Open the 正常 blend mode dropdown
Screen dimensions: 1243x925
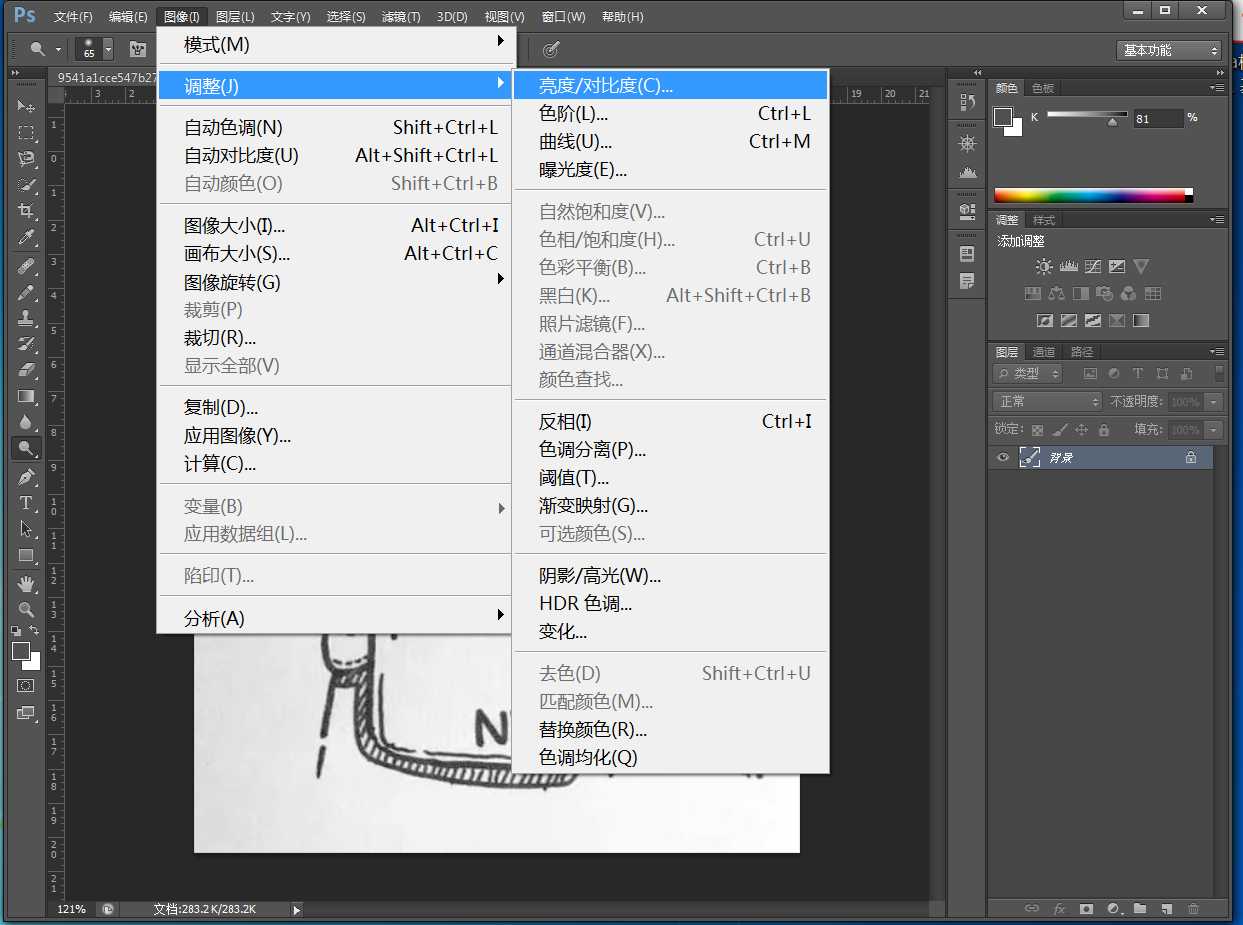pyautogui.click(x=1045, y=401)
